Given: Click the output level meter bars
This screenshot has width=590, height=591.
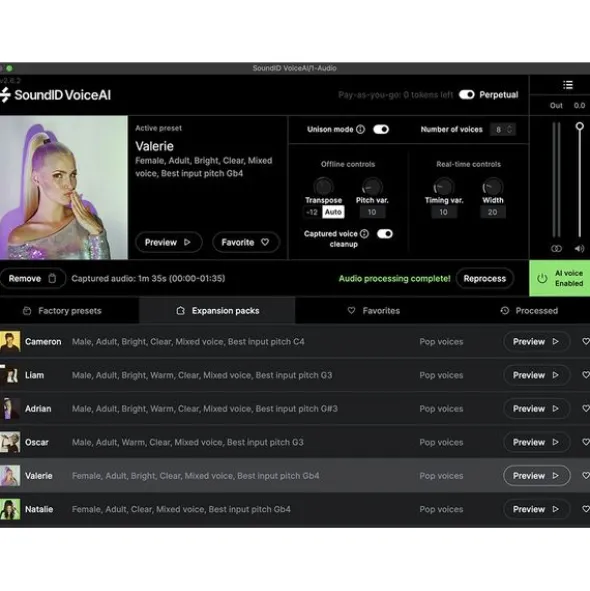Looking at the screenshot, I should click(556, 180).
